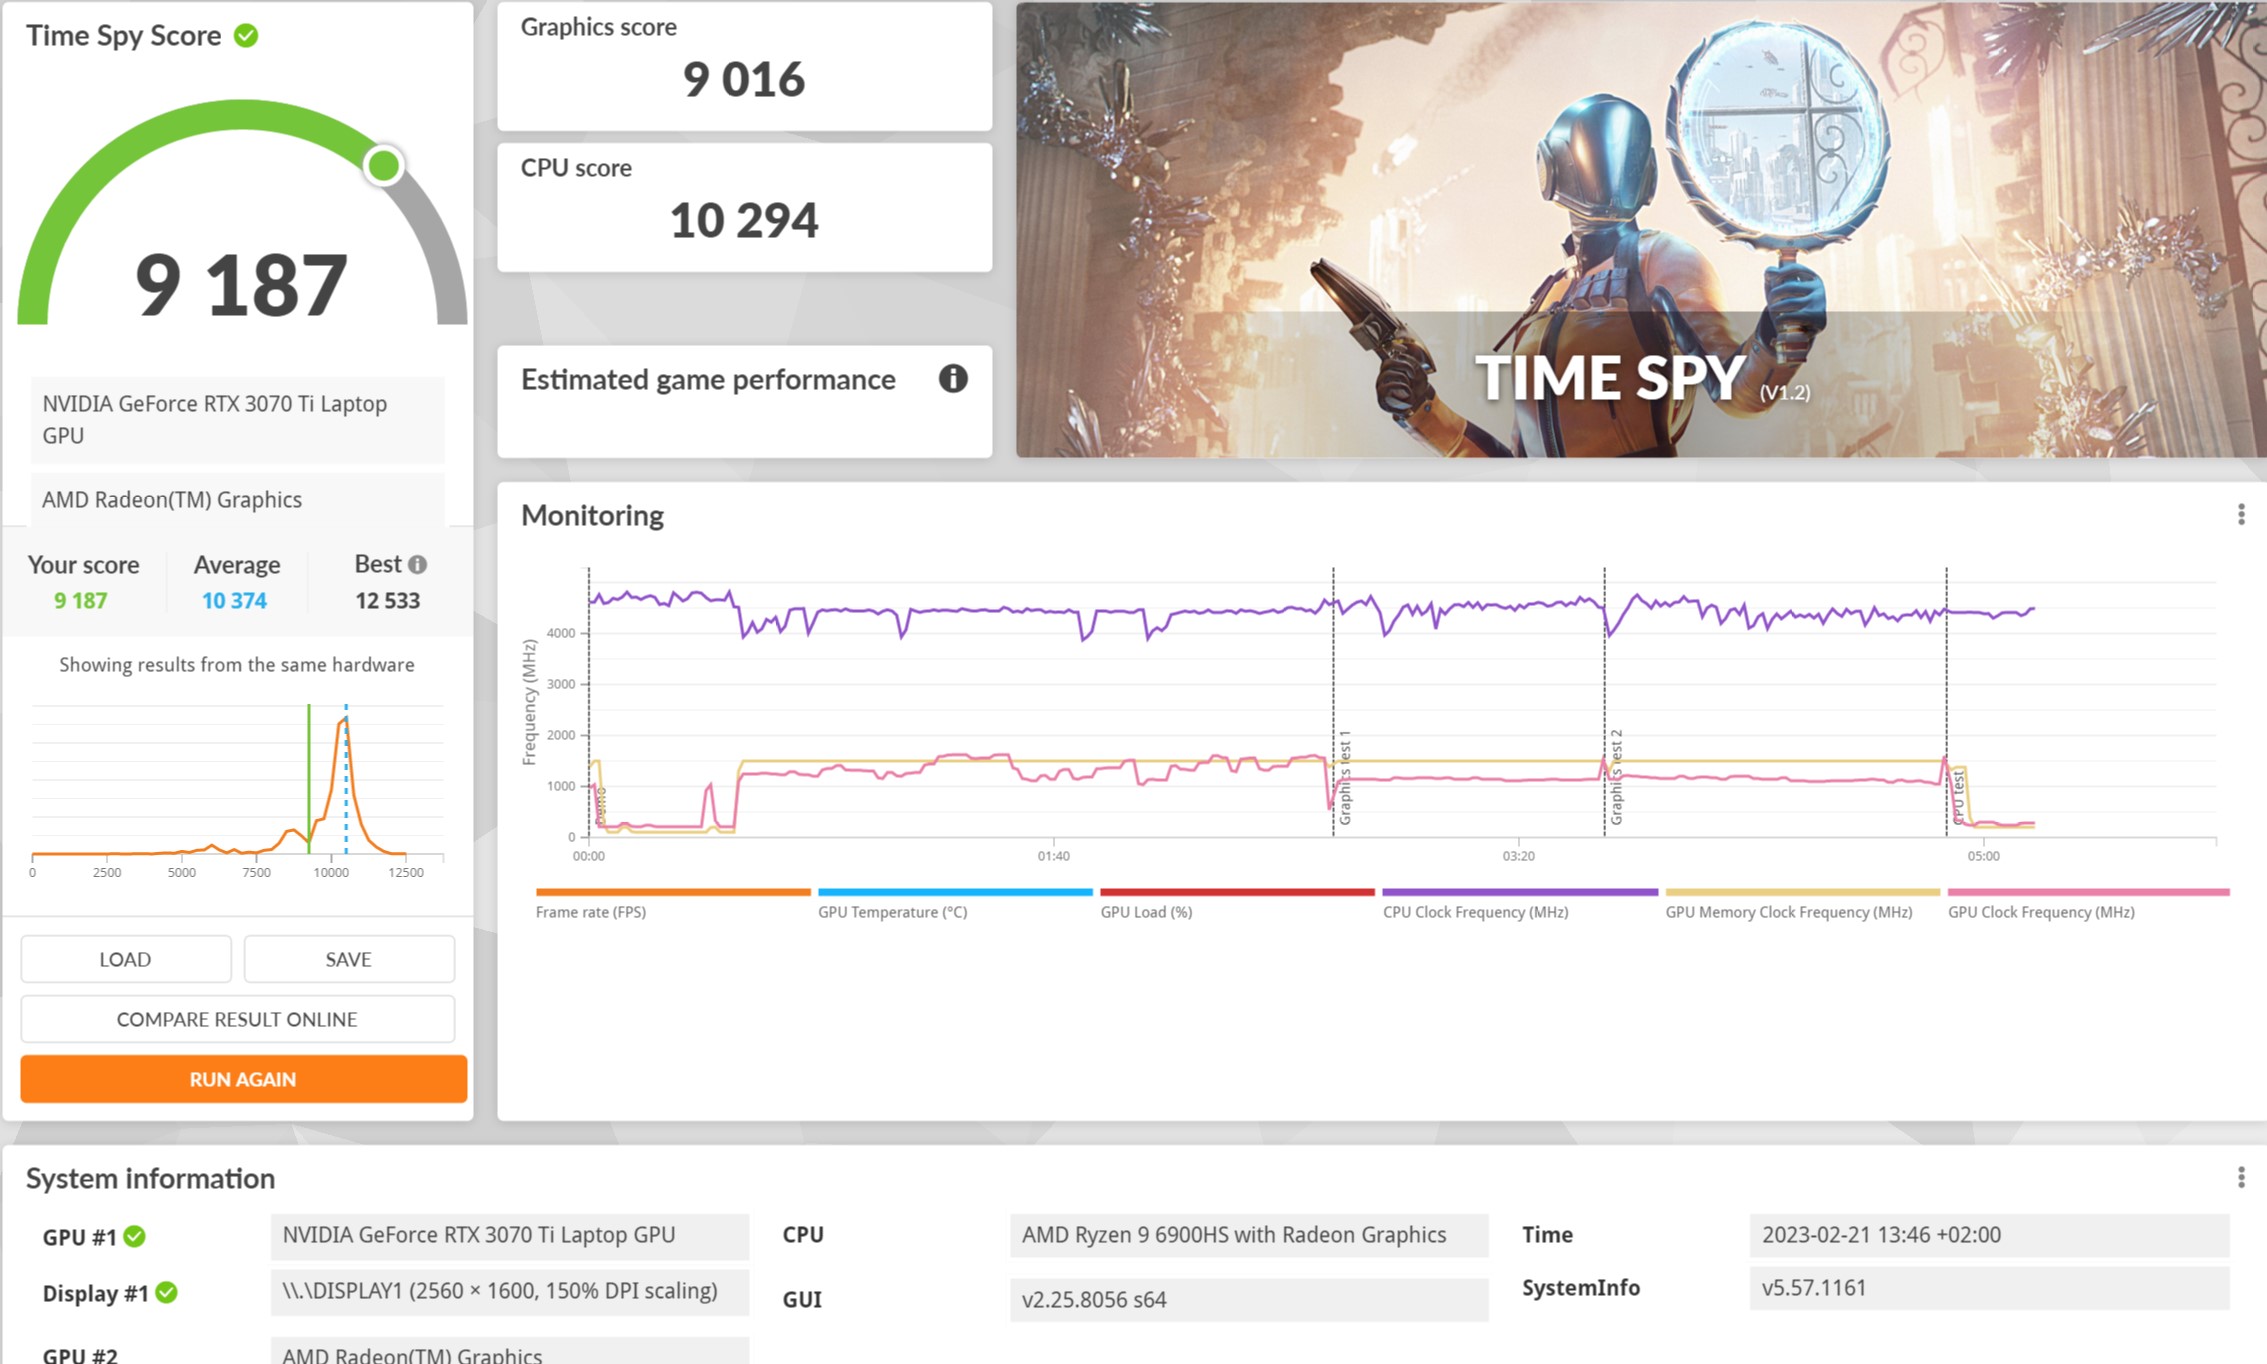Click the LOAD button
Image resolution: width=2267 pixels, height=1364 pixels.
(x=126, y=959)
